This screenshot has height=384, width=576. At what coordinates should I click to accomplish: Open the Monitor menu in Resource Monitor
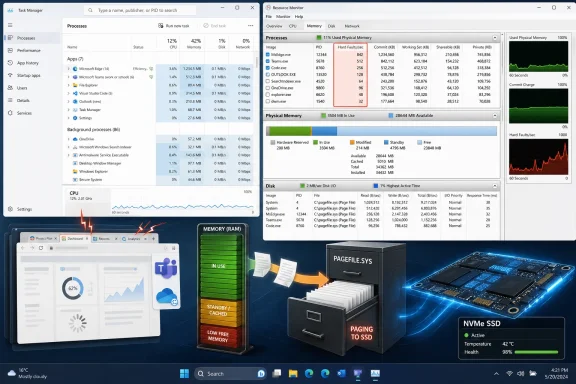click(x=283, y=17)
